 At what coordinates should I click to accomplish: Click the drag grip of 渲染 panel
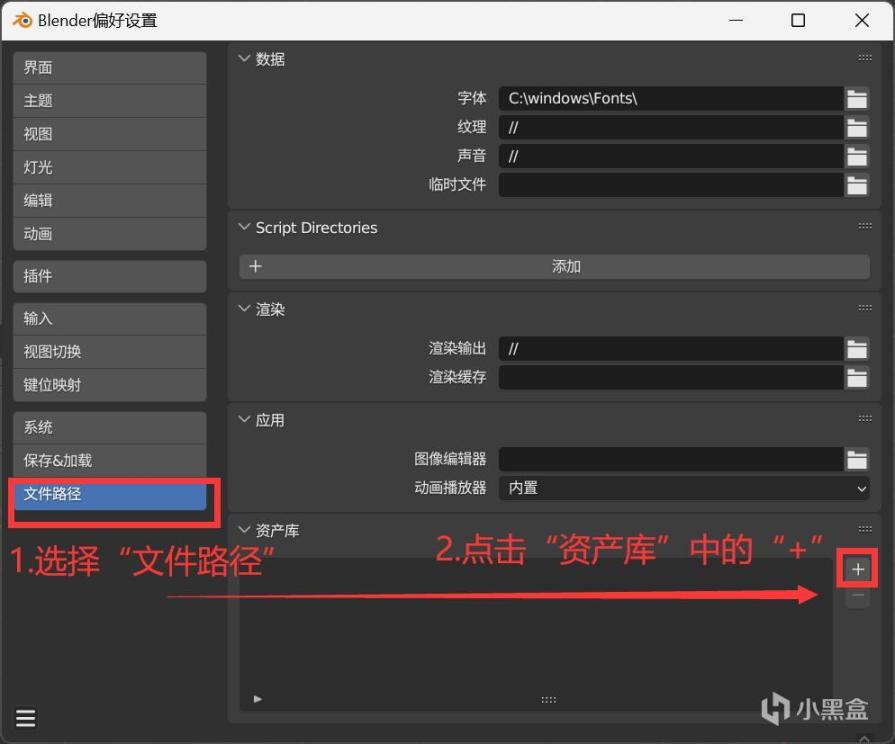point(865,308)
